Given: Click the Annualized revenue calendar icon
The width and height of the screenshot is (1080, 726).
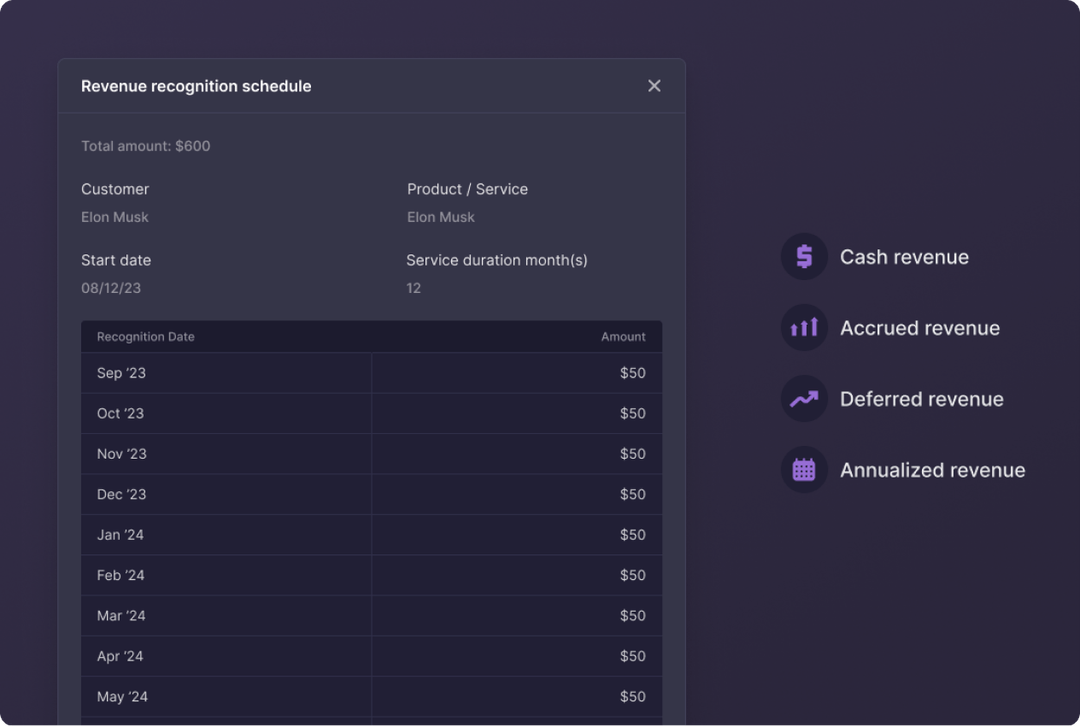Looking at the screenshot, I should point(804,470).
